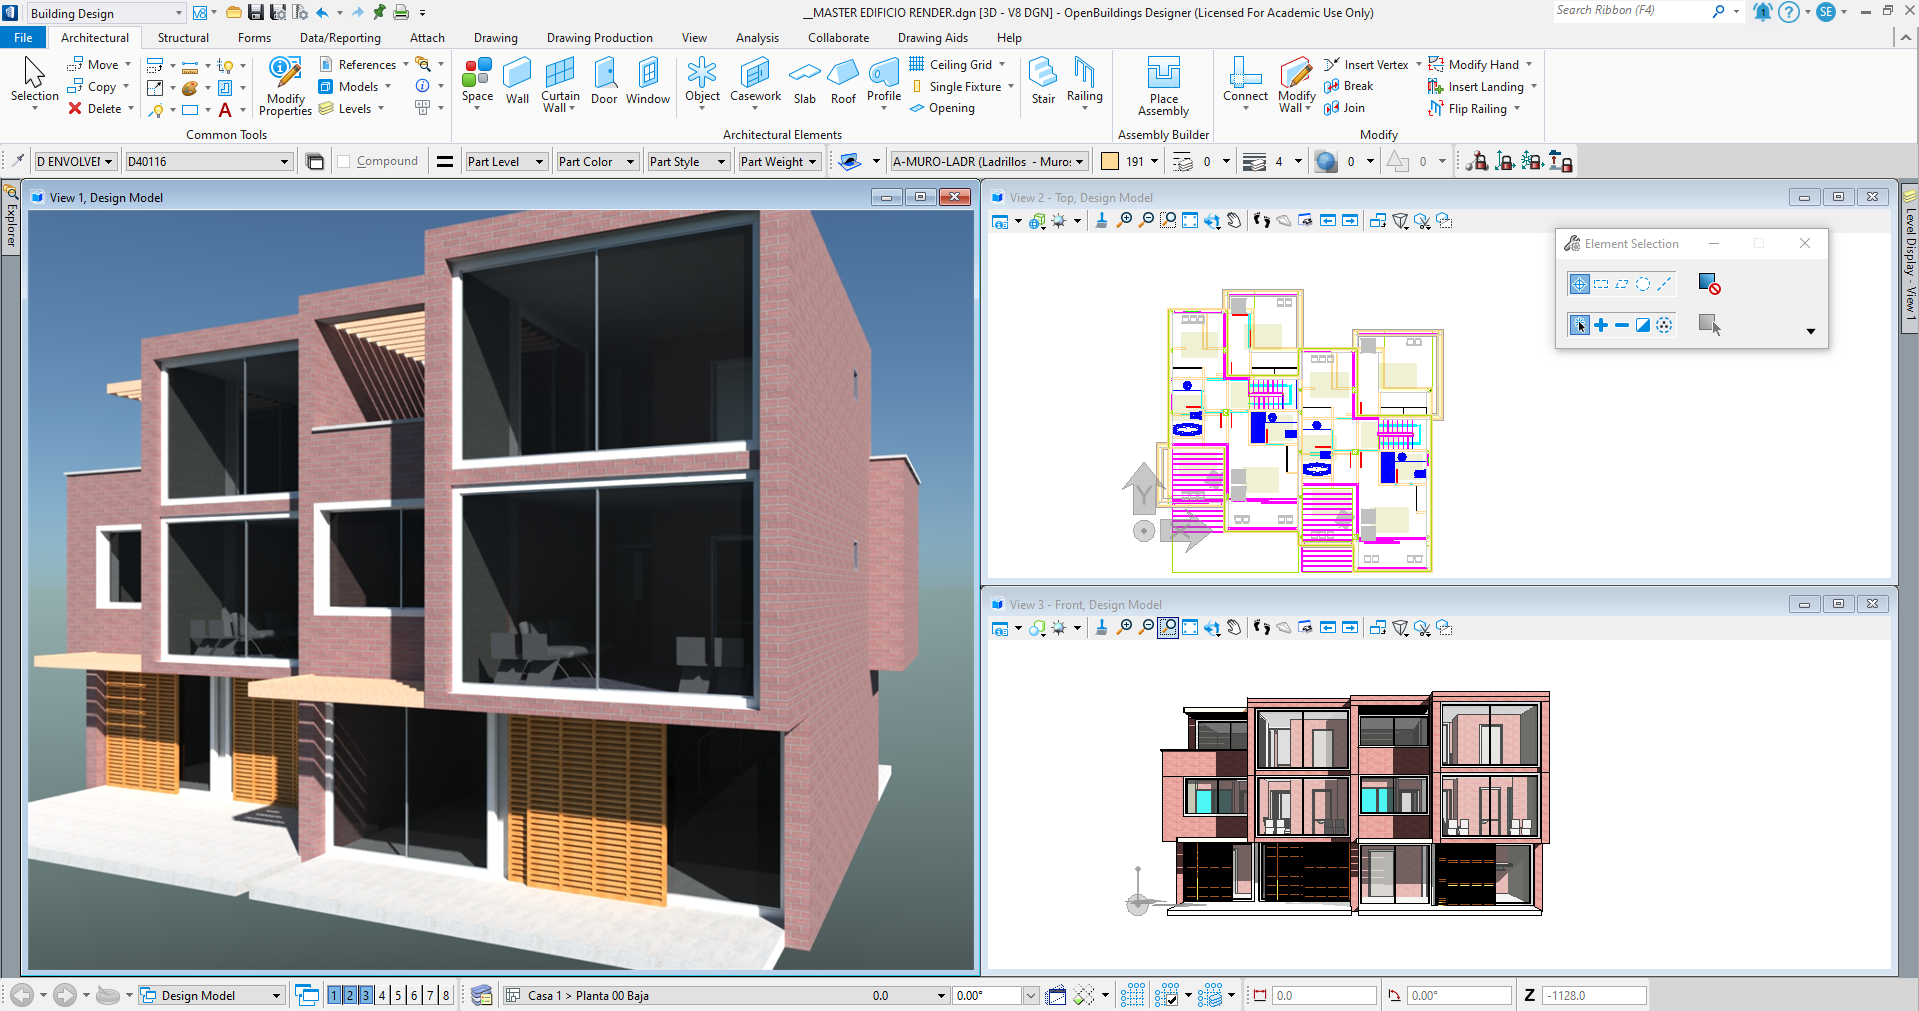Open the Part Color dropdown
Viewport: 1919px width, 1011px height.
[630, 161]
